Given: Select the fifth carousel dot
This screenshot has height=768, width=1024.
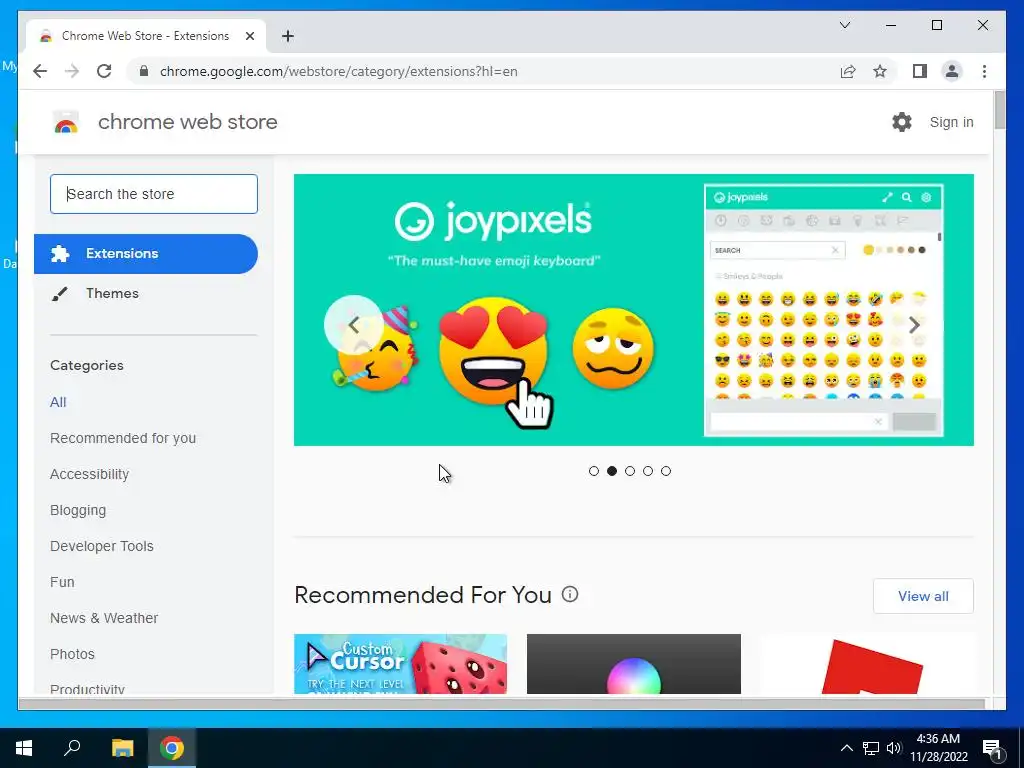Looking at the screenshot, I should coord(665,471).
